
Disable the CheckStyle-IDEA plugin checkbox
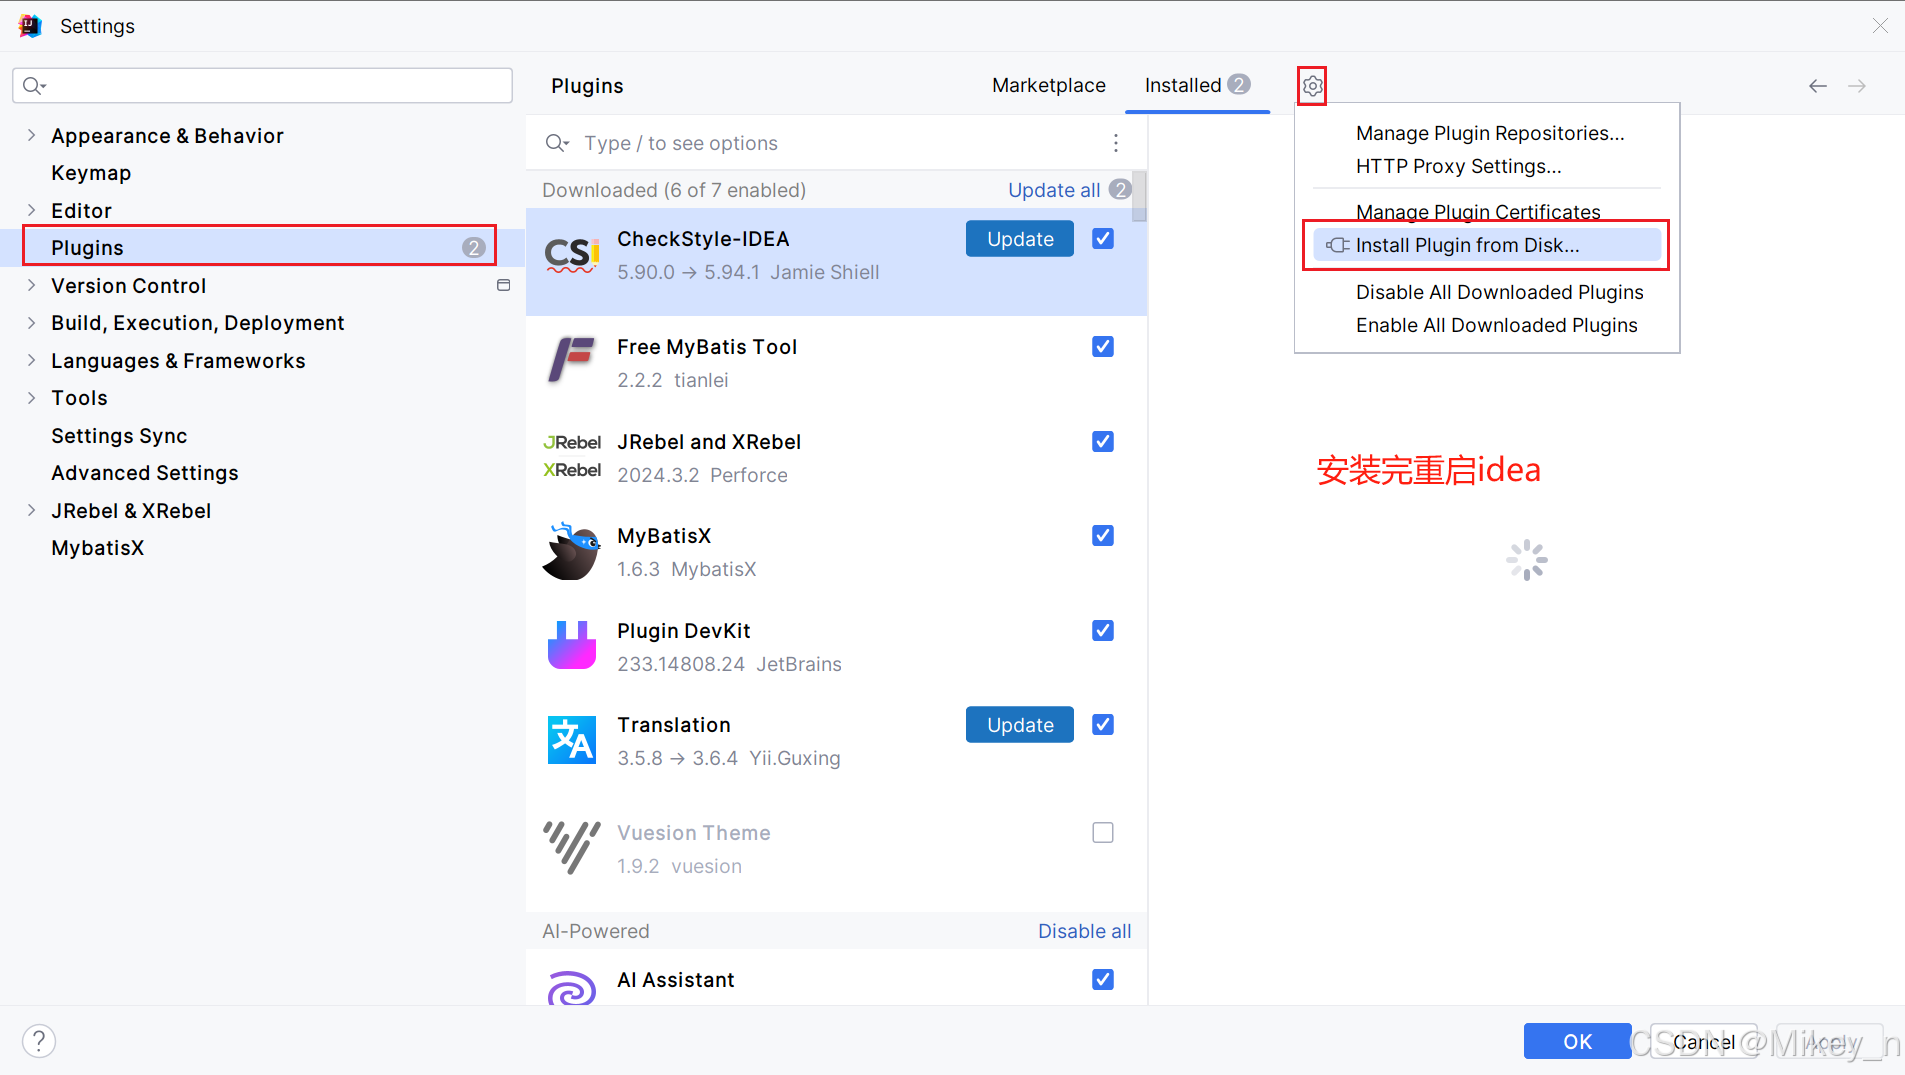(1103, 238)
